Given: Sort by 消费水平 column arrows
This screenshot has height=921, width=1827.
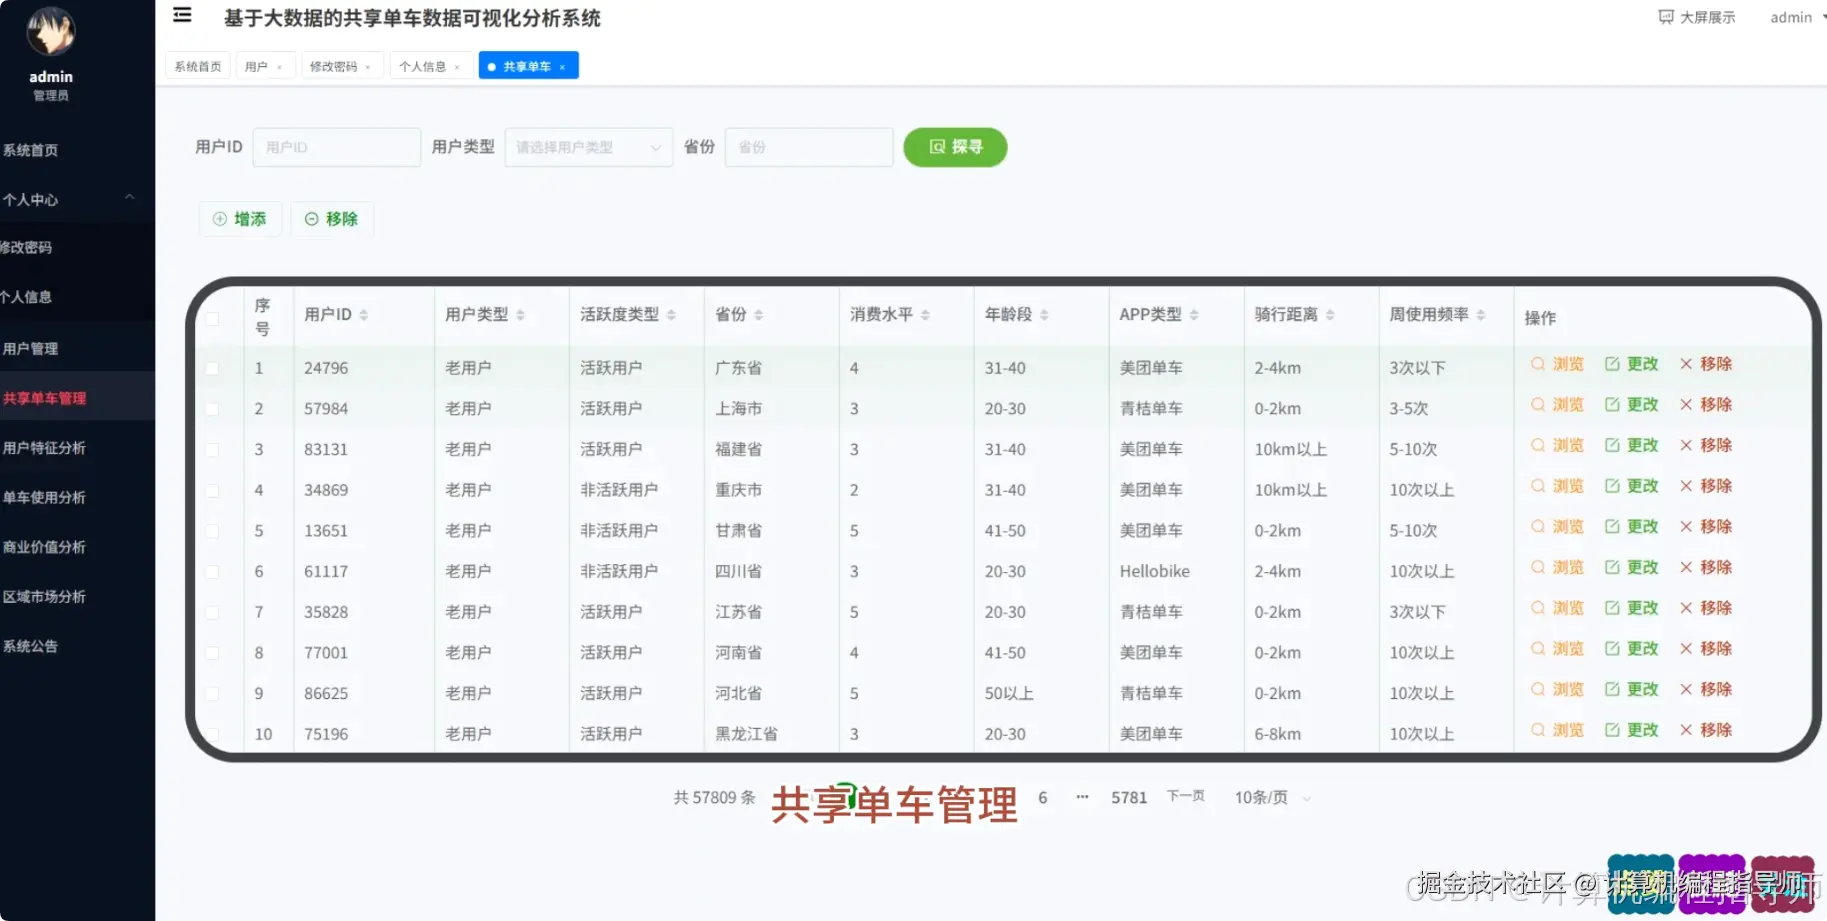Looking at the screenshot, I should pos(925,315).
